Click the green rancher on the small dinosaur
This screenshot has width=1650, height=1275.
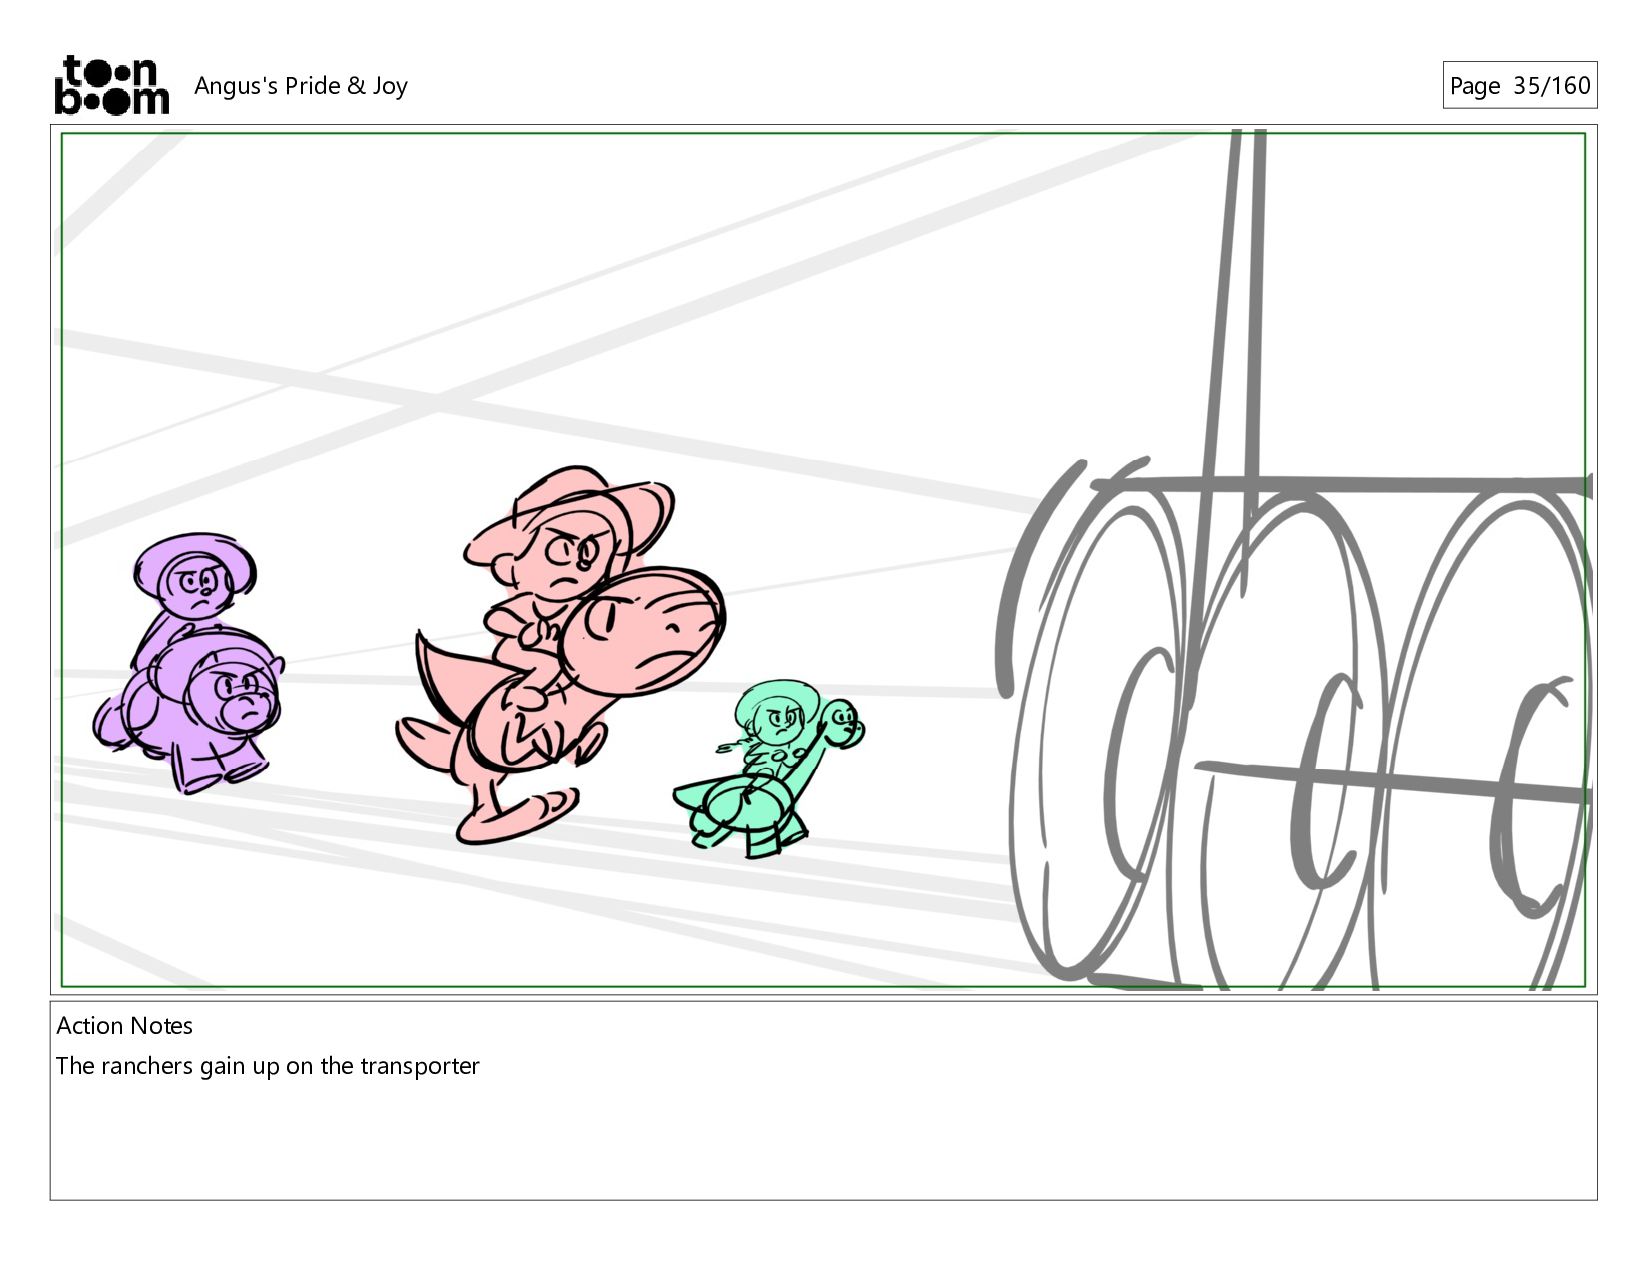(x=769, y=767)
